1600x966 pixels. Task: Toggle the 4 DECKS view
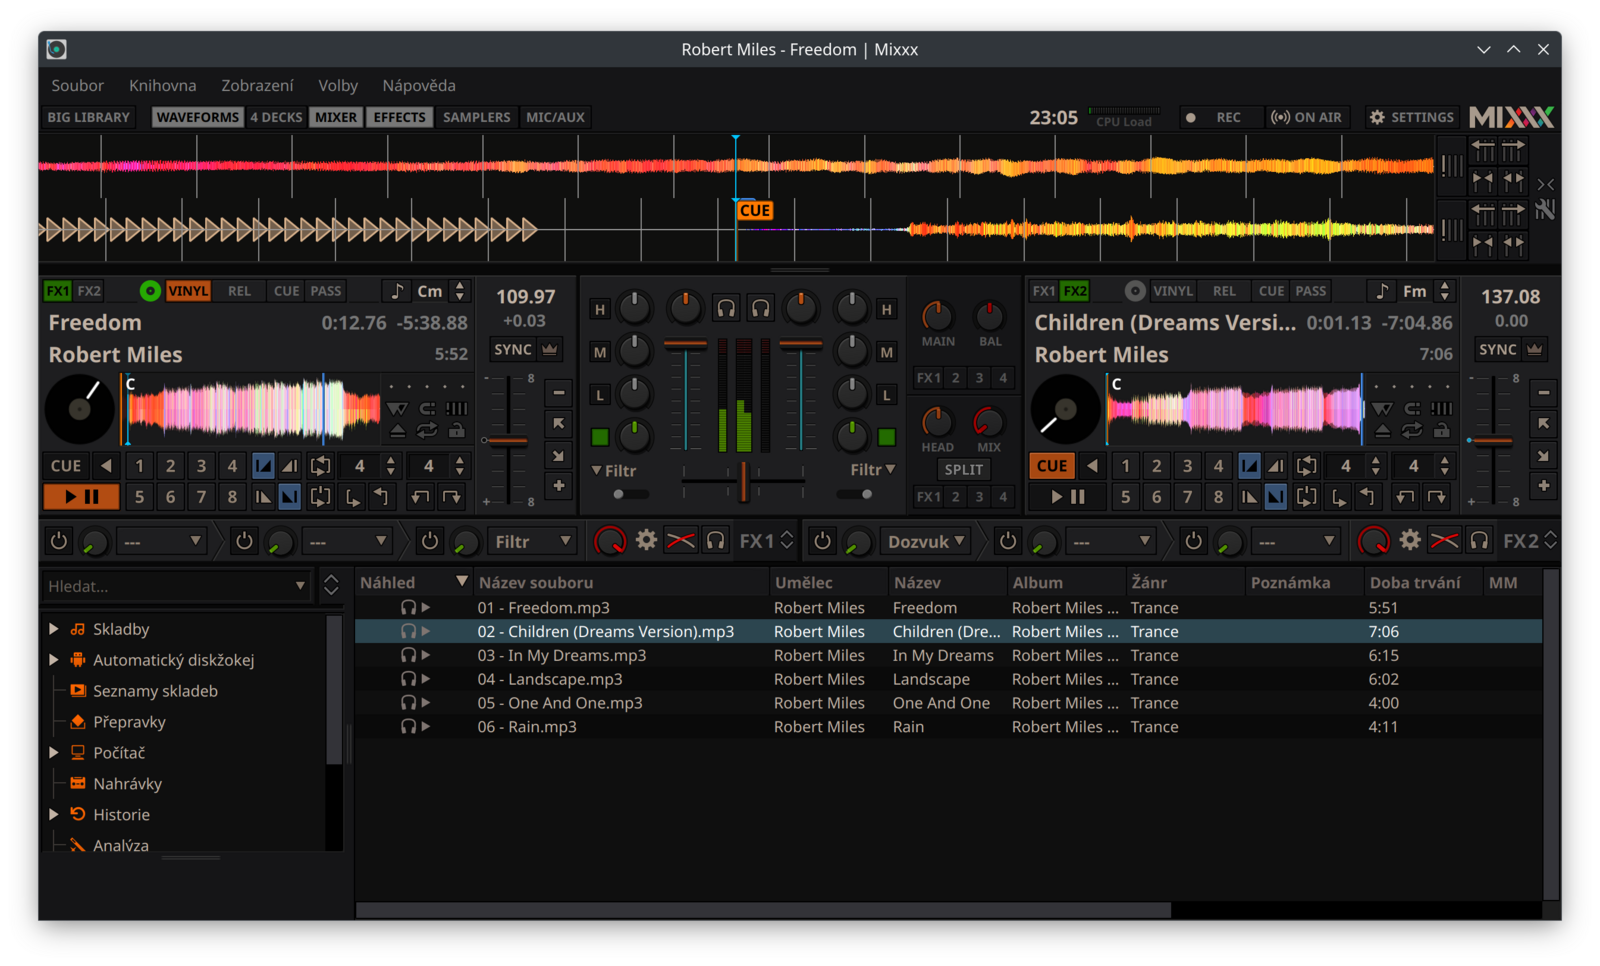click(276, 117)
